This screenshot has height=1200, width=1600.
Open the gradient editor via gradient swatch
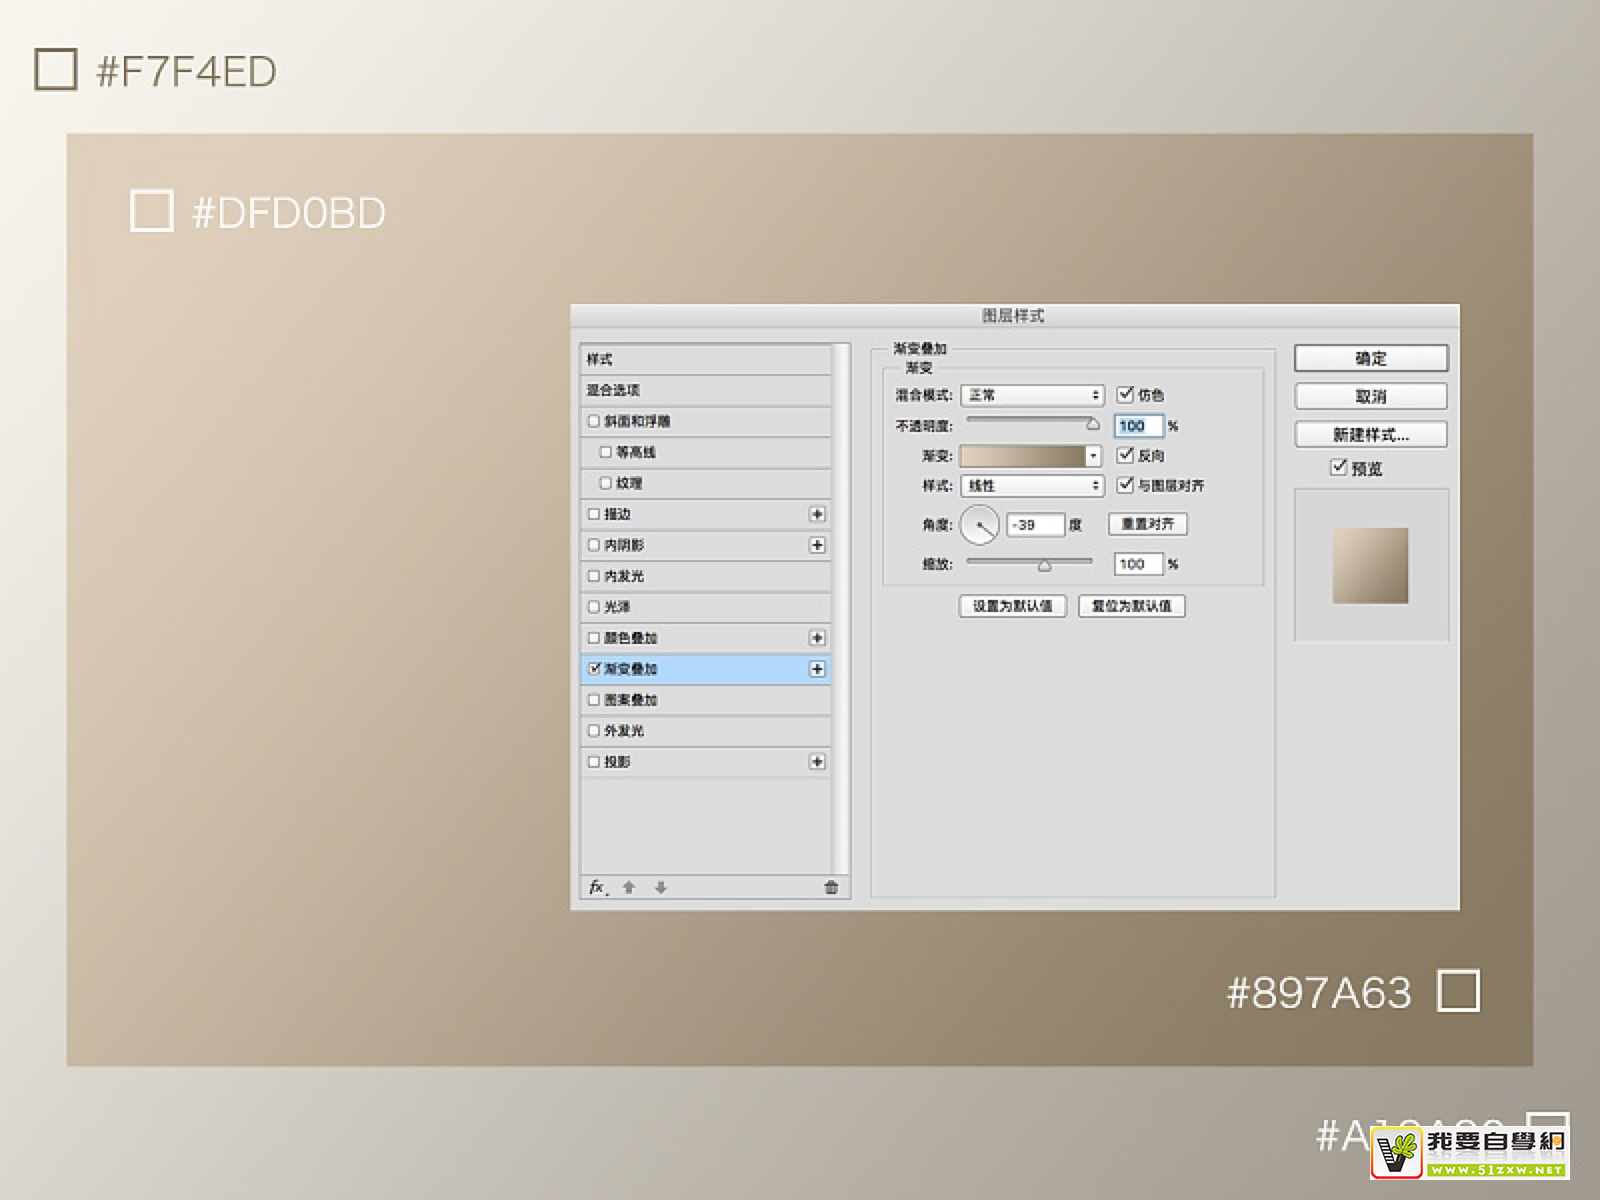(1022, 456)
